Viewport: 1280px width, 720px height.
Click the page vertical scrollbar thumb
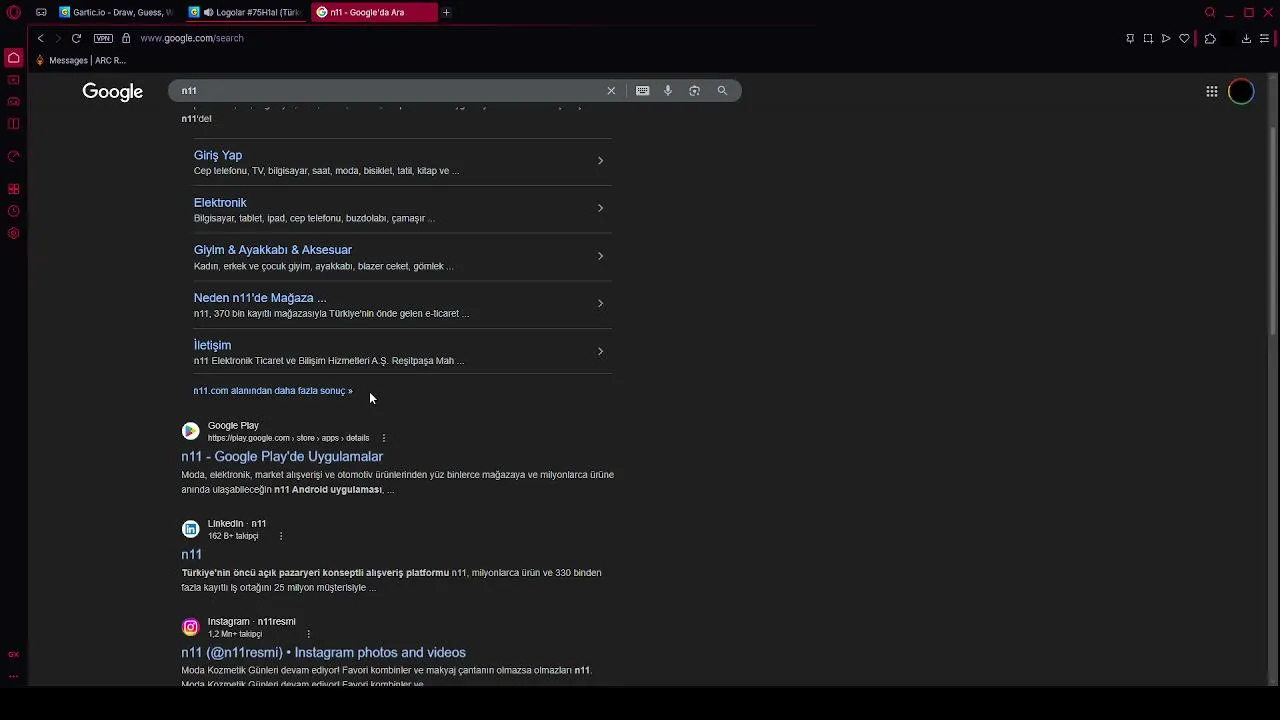1273,230
